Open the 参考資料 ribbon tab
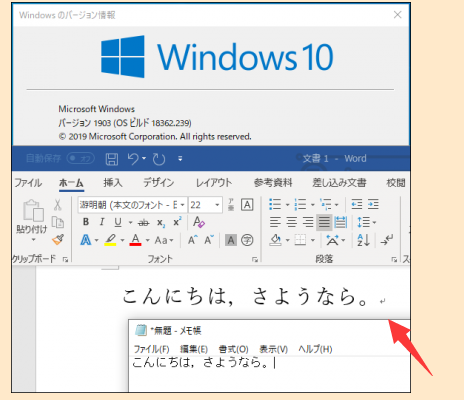Screen dimensions: 464x400 [273, 183]
